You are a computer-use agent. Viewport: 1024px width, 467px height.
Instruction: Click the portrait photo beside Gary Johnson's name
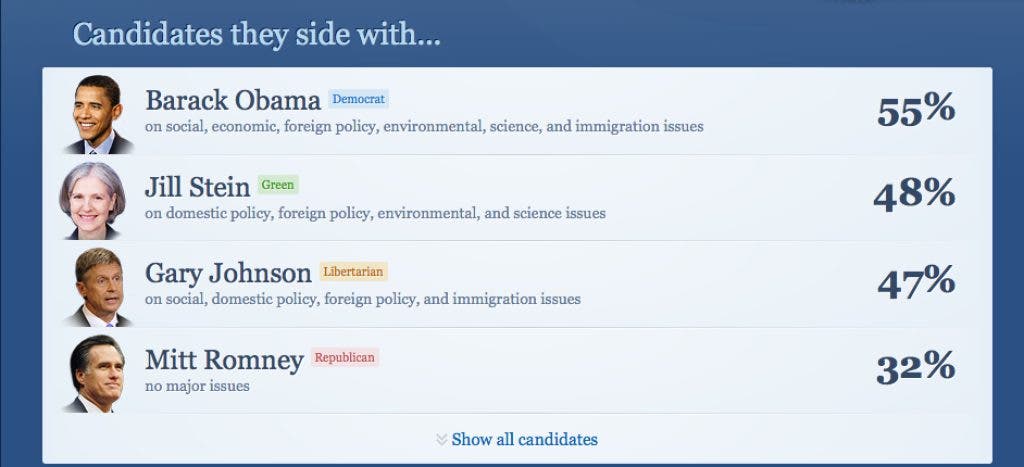point(98,287)
